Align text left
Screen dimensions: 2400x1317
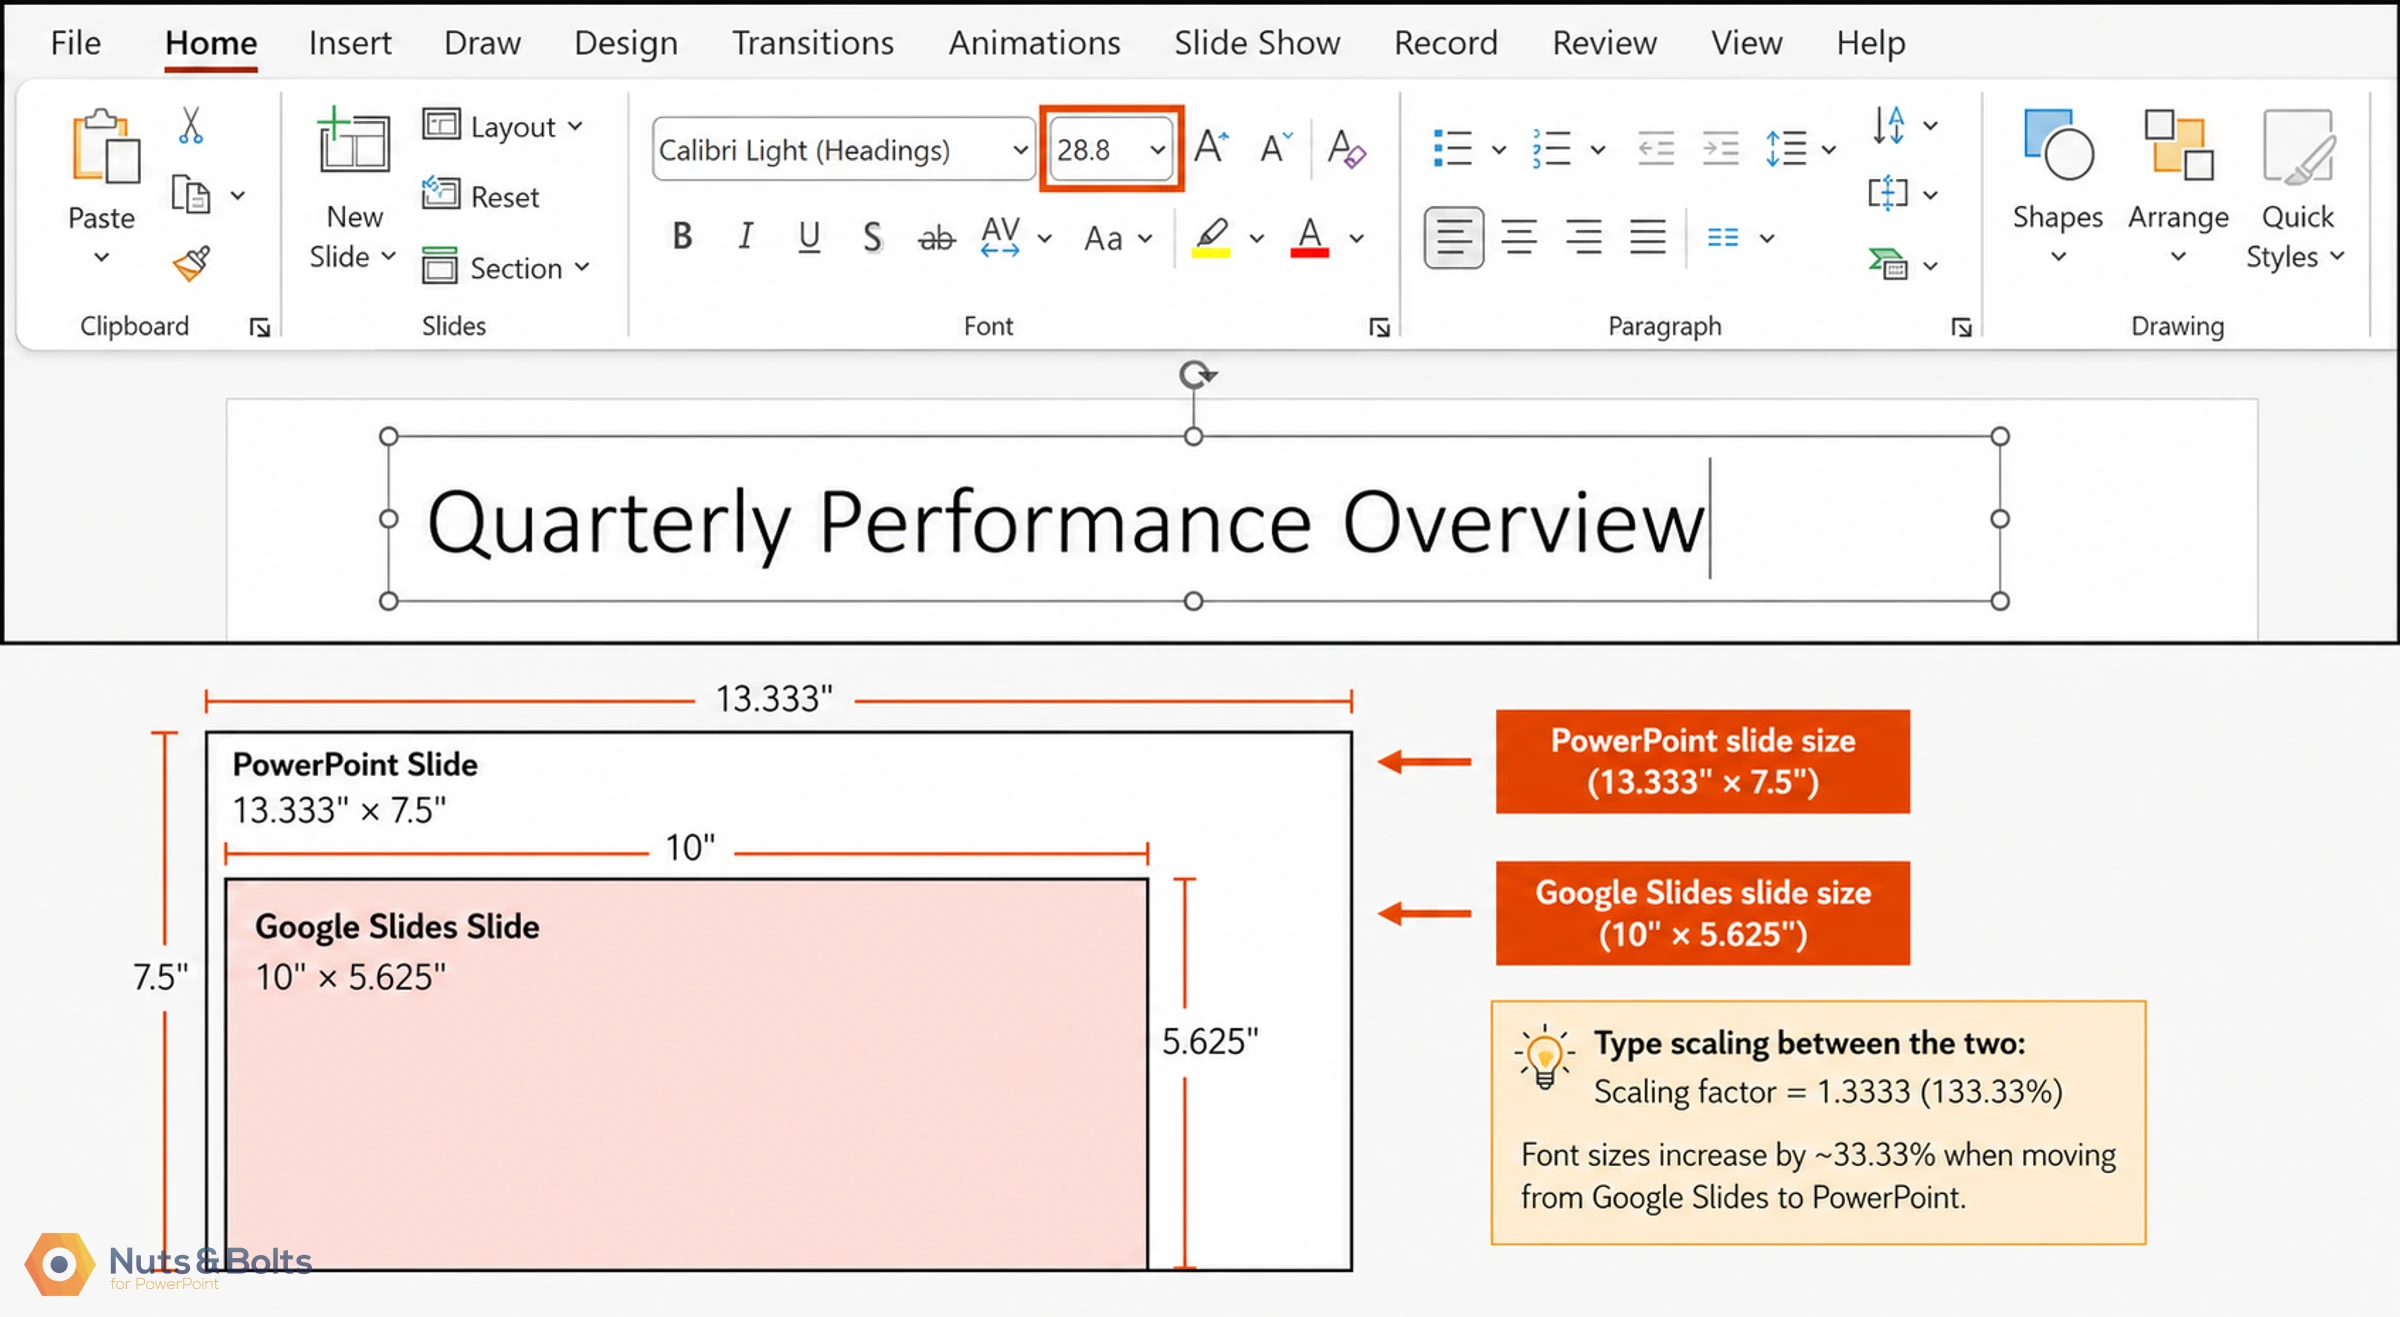1453,238
